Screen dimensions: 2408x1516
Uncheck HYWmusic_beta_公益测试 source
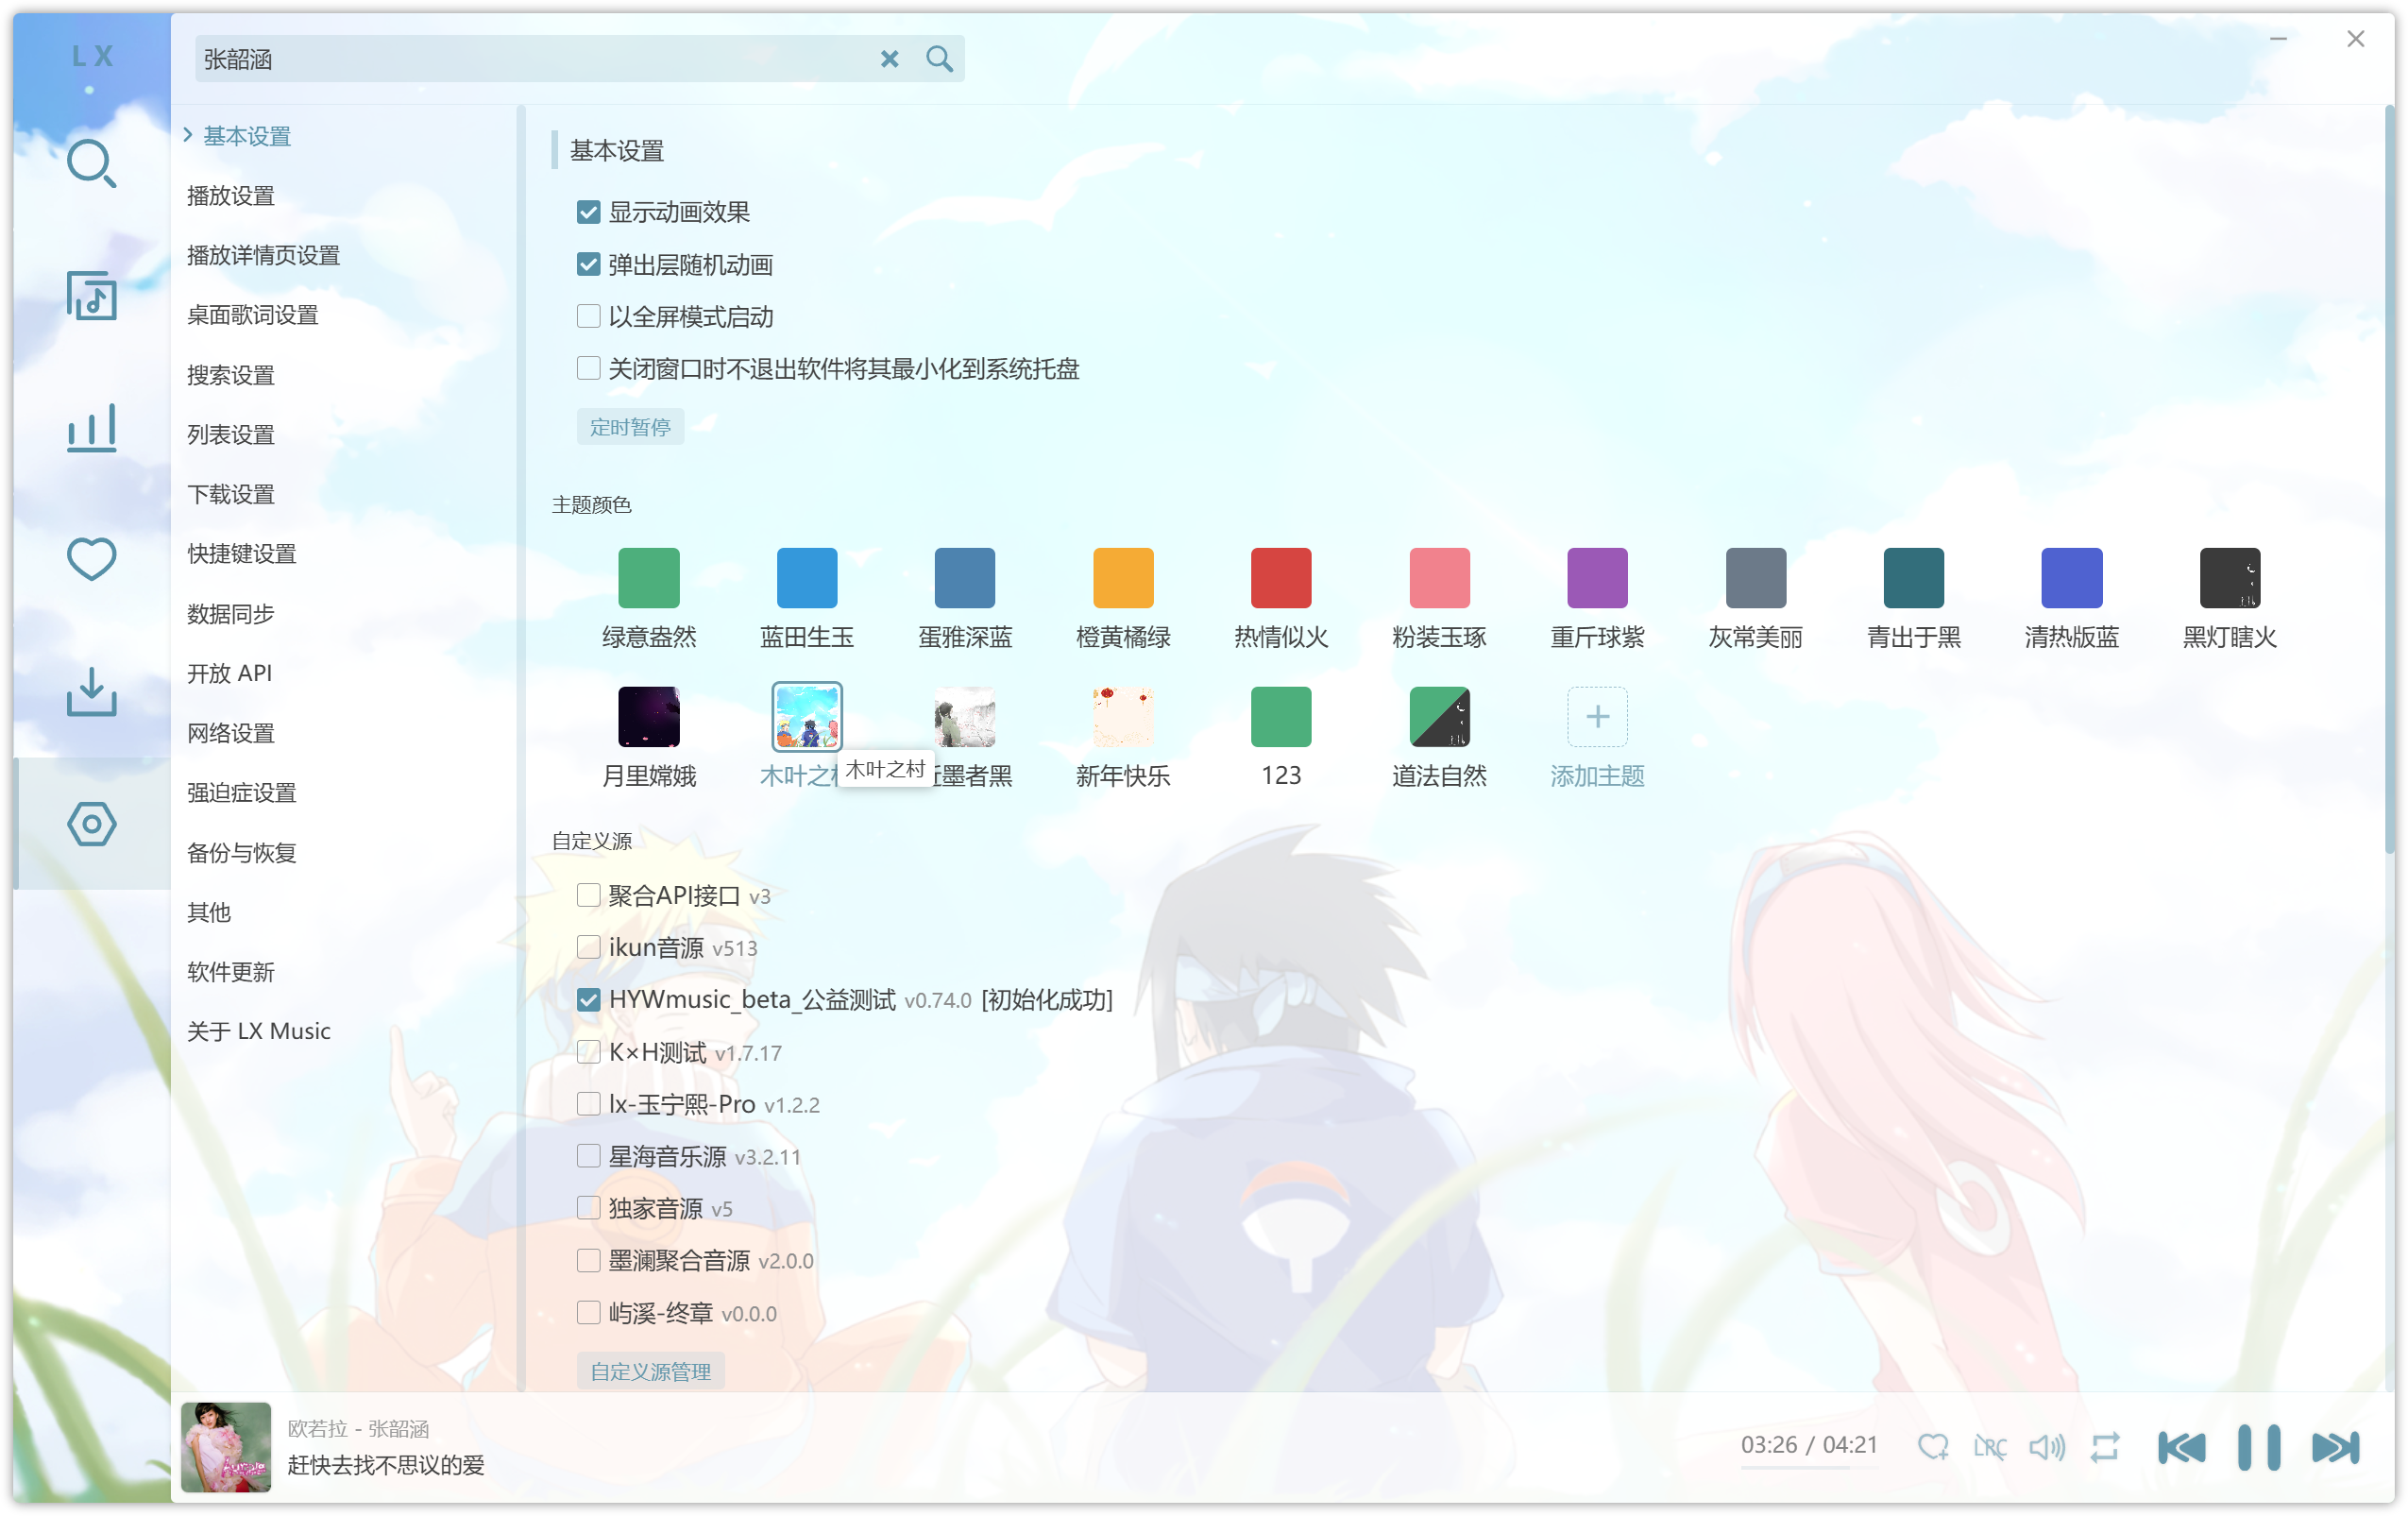(x=588, y=999)
